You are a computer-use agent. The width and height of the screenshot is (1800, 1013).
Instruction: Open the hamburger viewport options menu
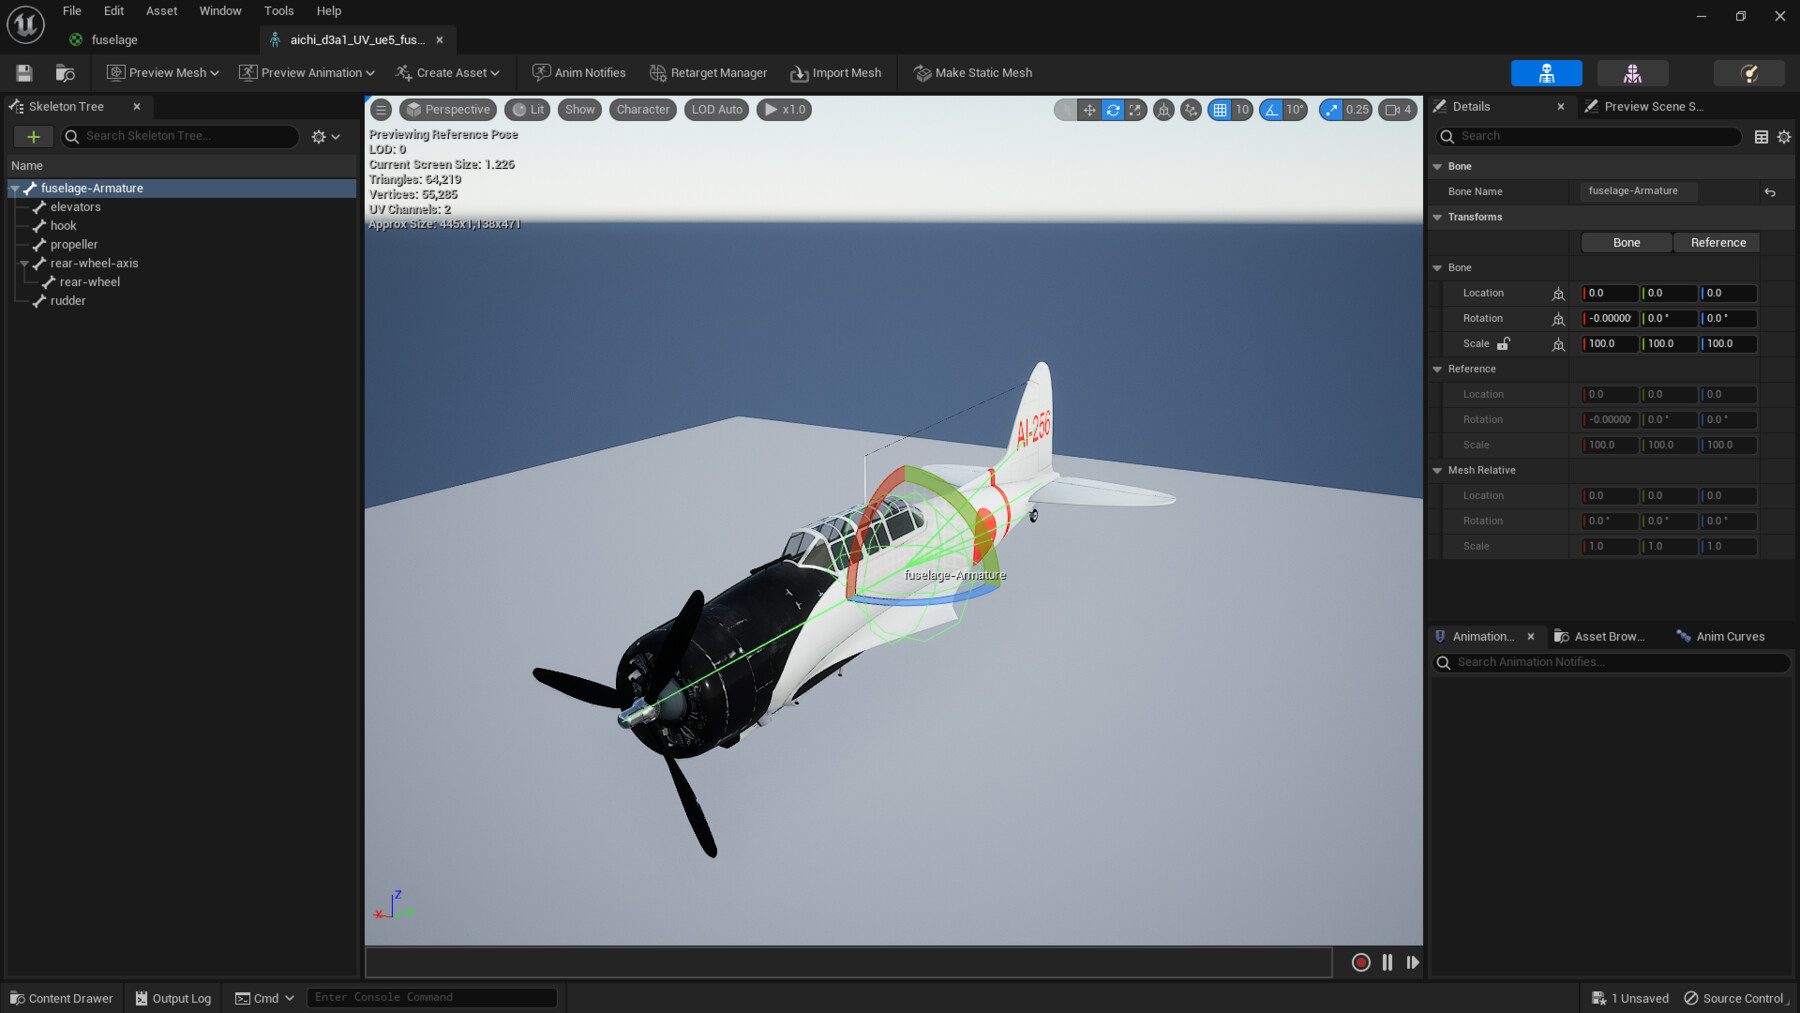[381, 110]
